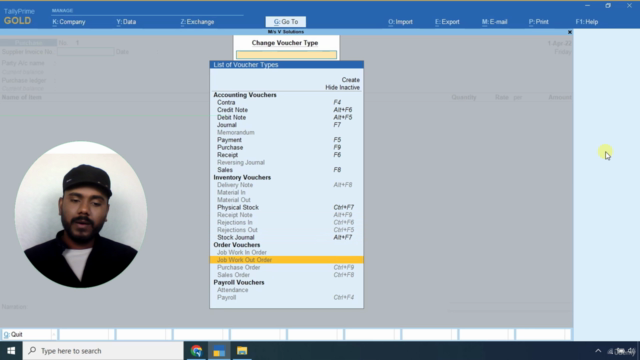Select the Material In voucher type
The image size is (640, 360).
coord(286,192)
